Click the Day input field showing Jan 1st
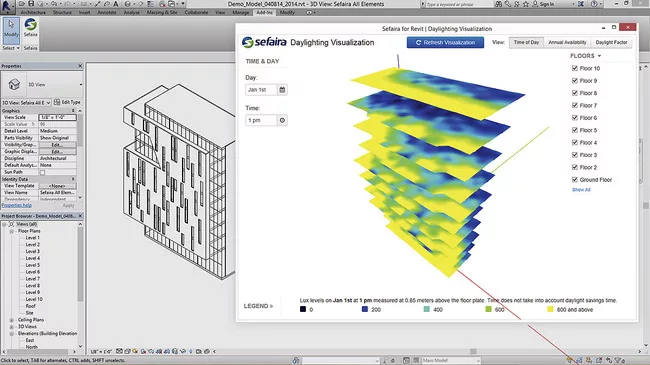This screenshot has width=650, height=365. 261,90
